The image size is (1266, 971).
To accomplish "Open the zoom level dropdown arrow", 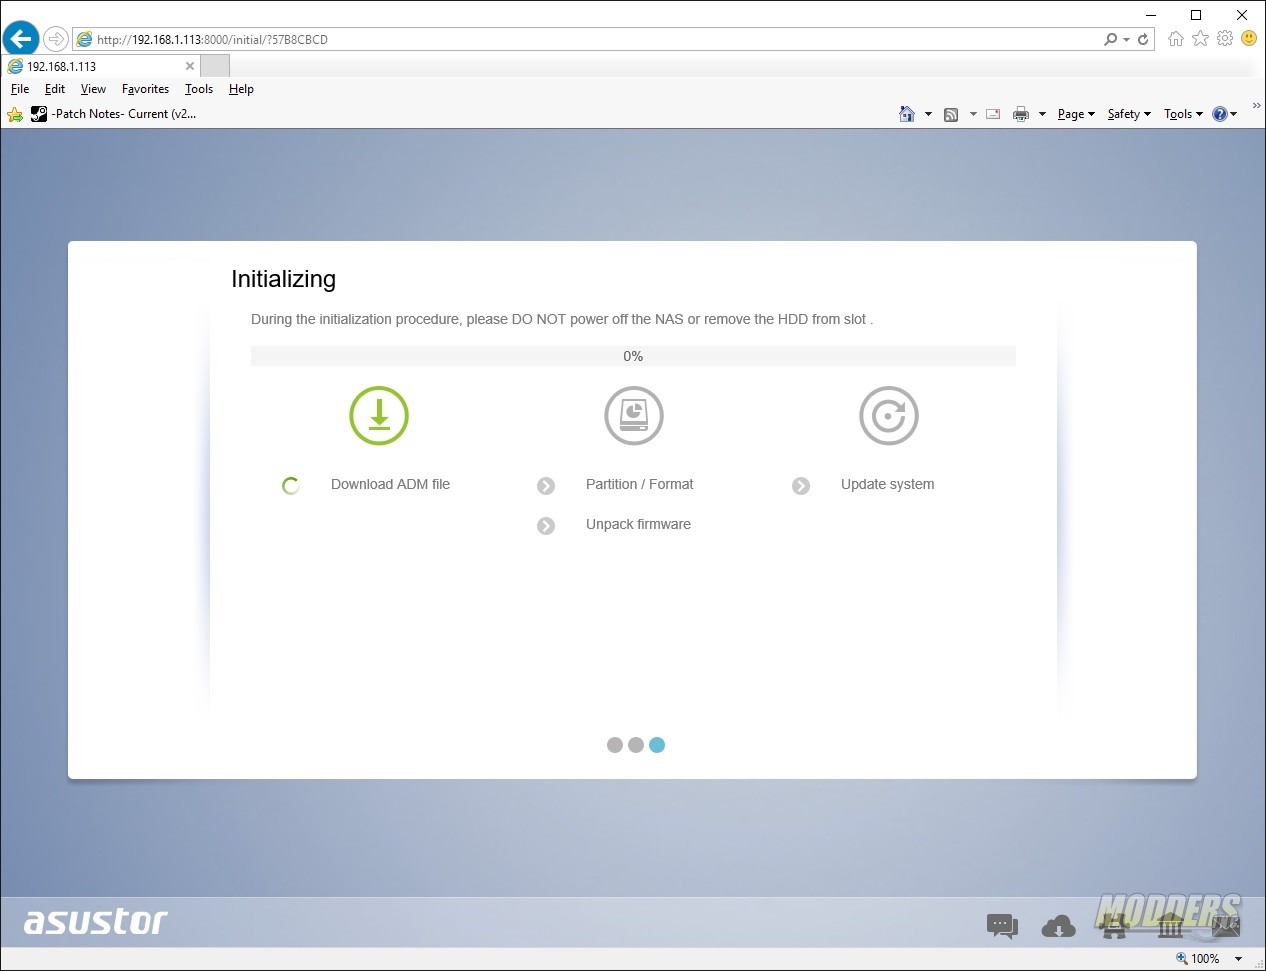I will (x=1238, y=958).
